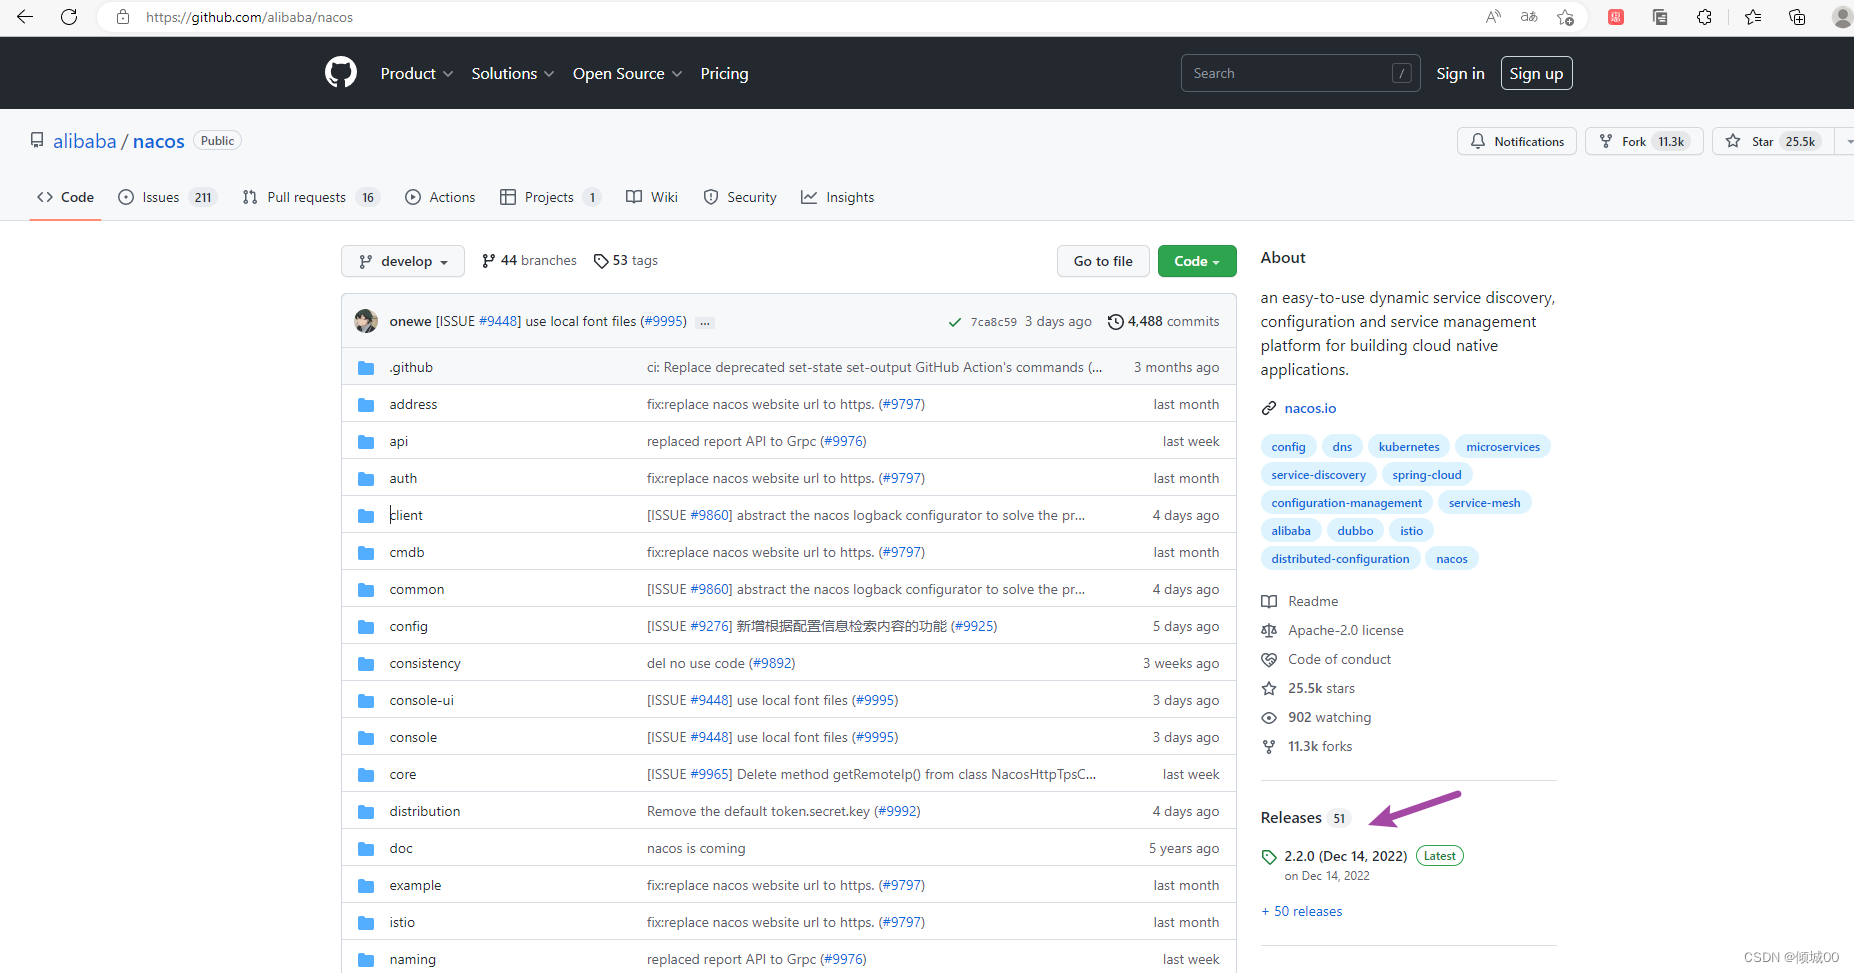This screenshot has height=973, width=1854.
Task: Star the nacos repository
Action: tap(1773, 141)
